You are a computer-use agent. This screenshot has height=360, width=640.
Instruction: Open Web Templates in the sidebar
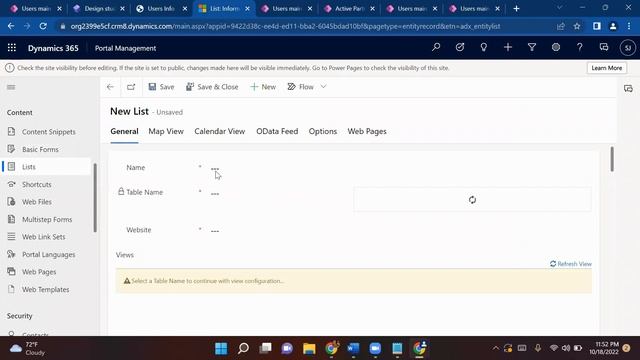click(45, 289)
